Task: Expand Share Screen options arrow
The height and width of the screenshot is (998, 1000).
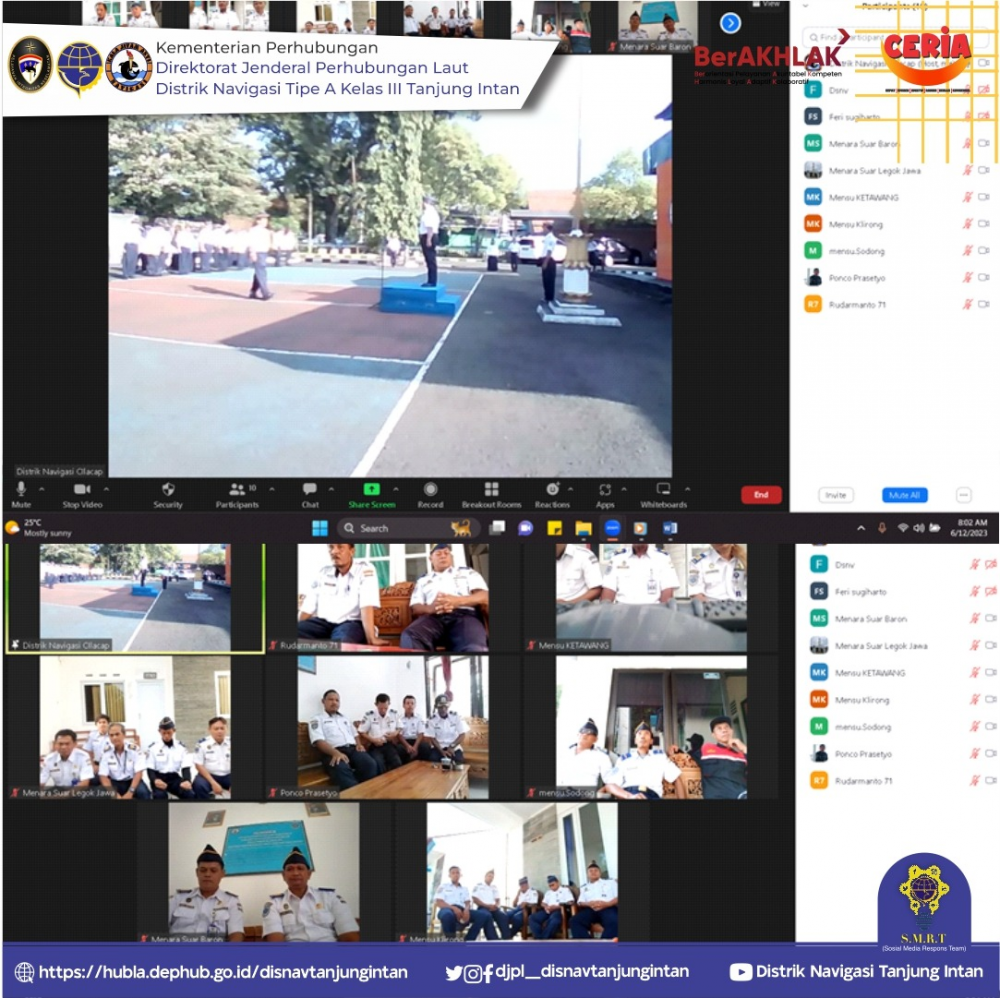Action: tap(396, 489)
